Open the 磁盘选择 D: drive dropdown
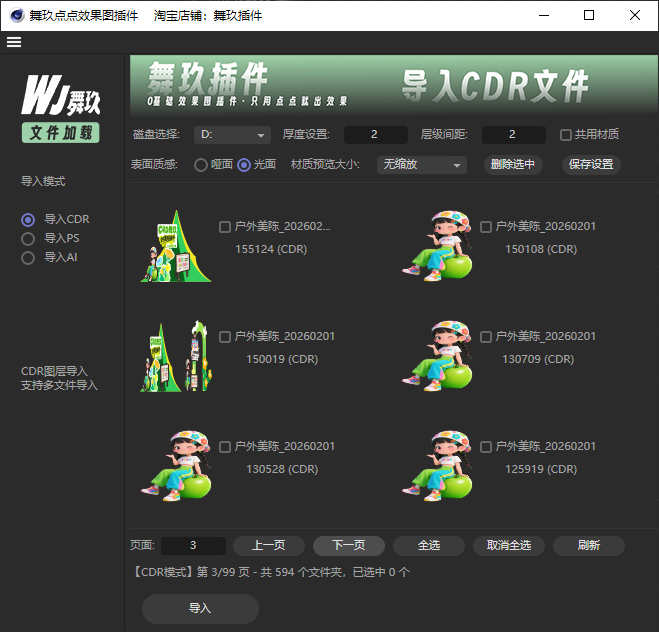This screenshot has height=632, width=659. coord(232,135)
